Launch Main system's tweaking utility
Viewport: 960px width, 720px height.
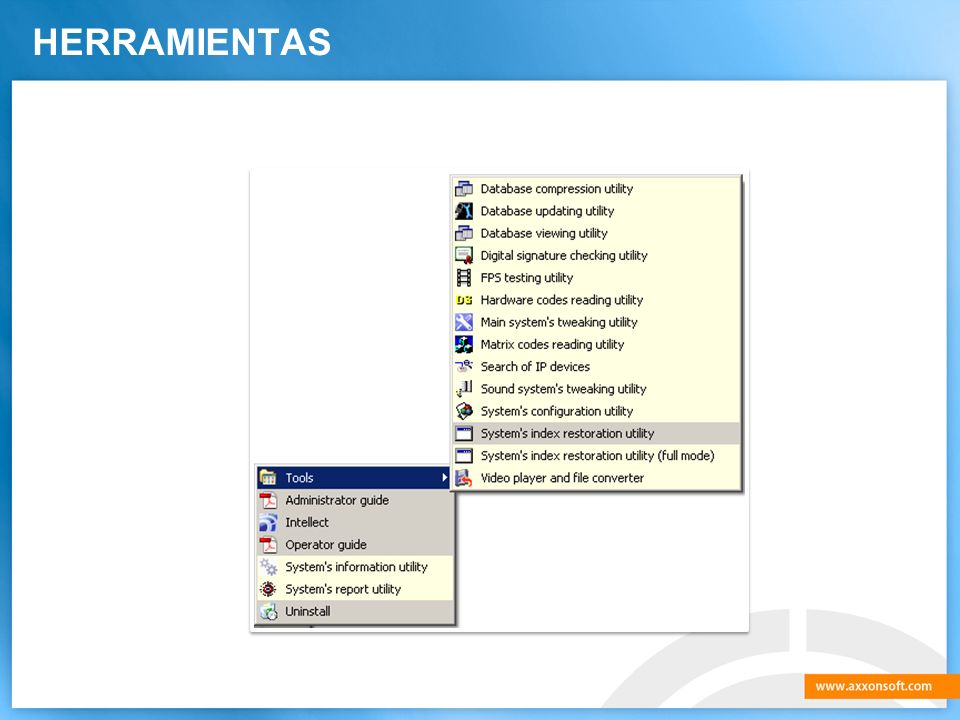point(596,322)
